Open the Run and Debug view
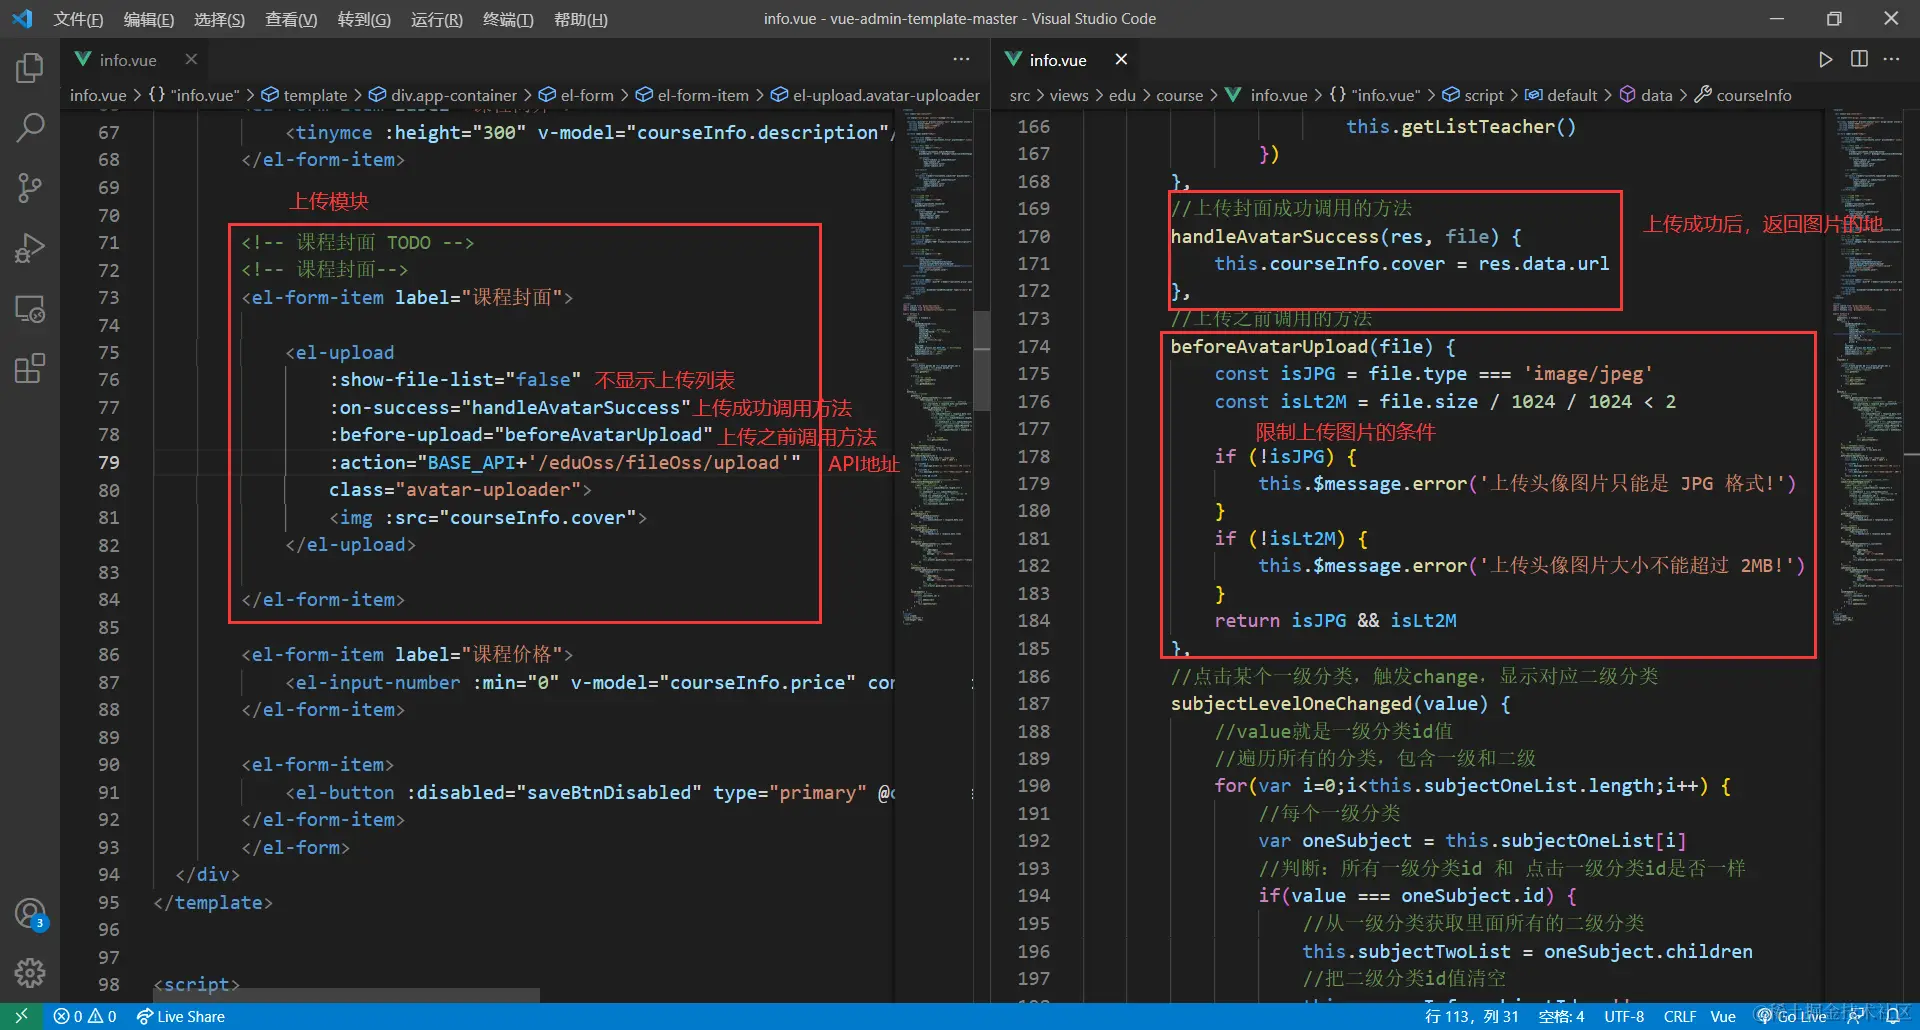The height and width of the screenshot is (1030, 1920). pyautogui.click(x=30, y=248)
